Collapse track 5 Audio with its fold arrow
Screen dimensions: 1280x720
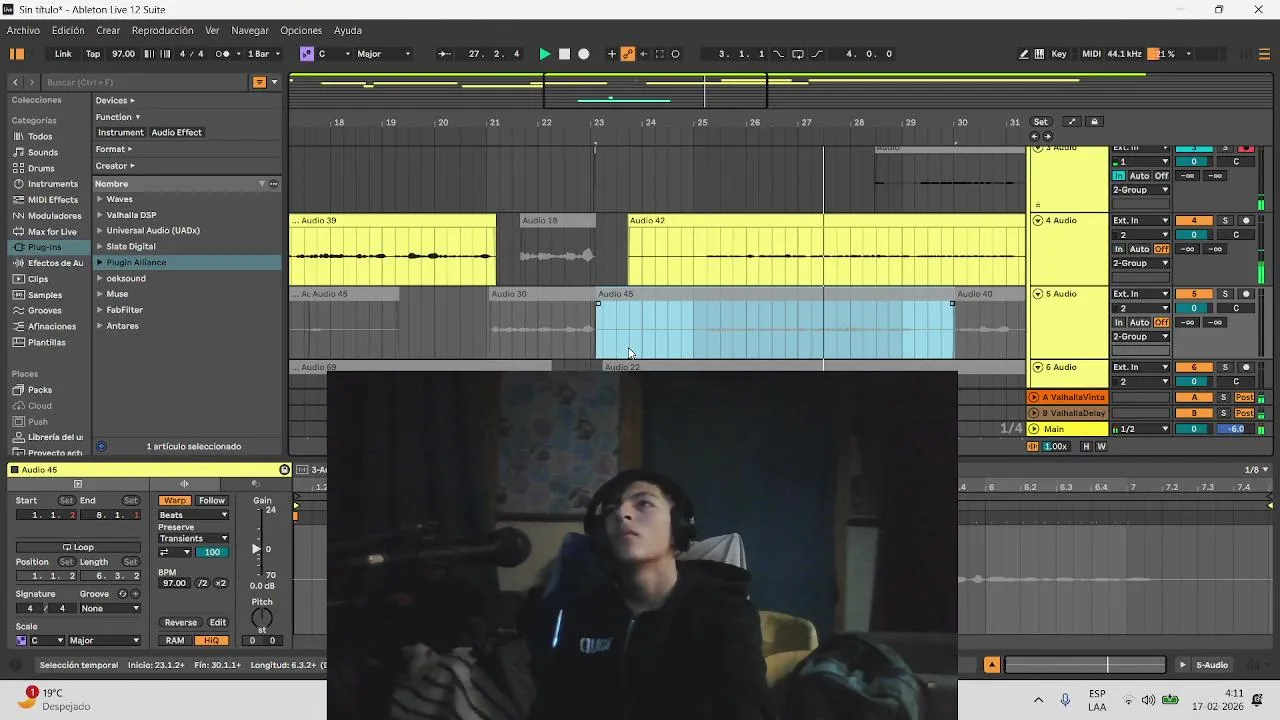coord(1037,294)
